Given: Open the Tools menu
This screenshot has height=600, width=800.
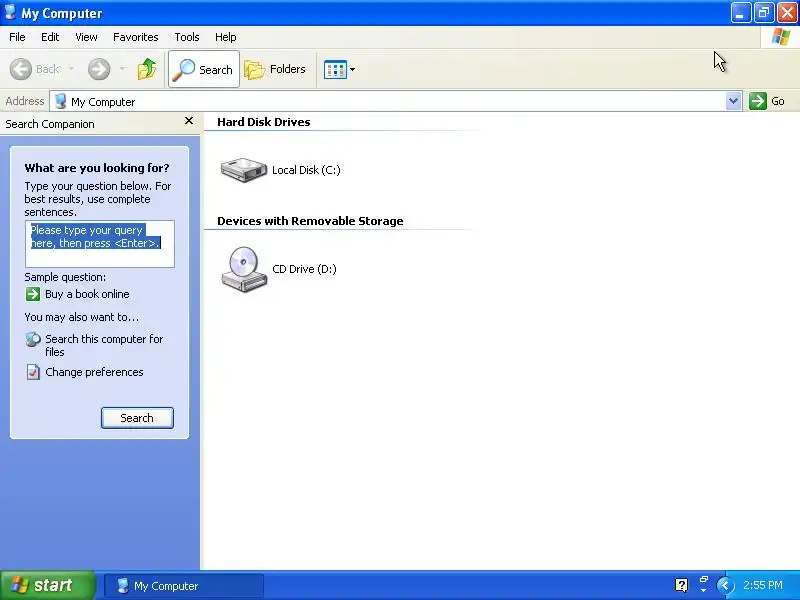Looking at the screenshot, I should (x=187, y=37).
